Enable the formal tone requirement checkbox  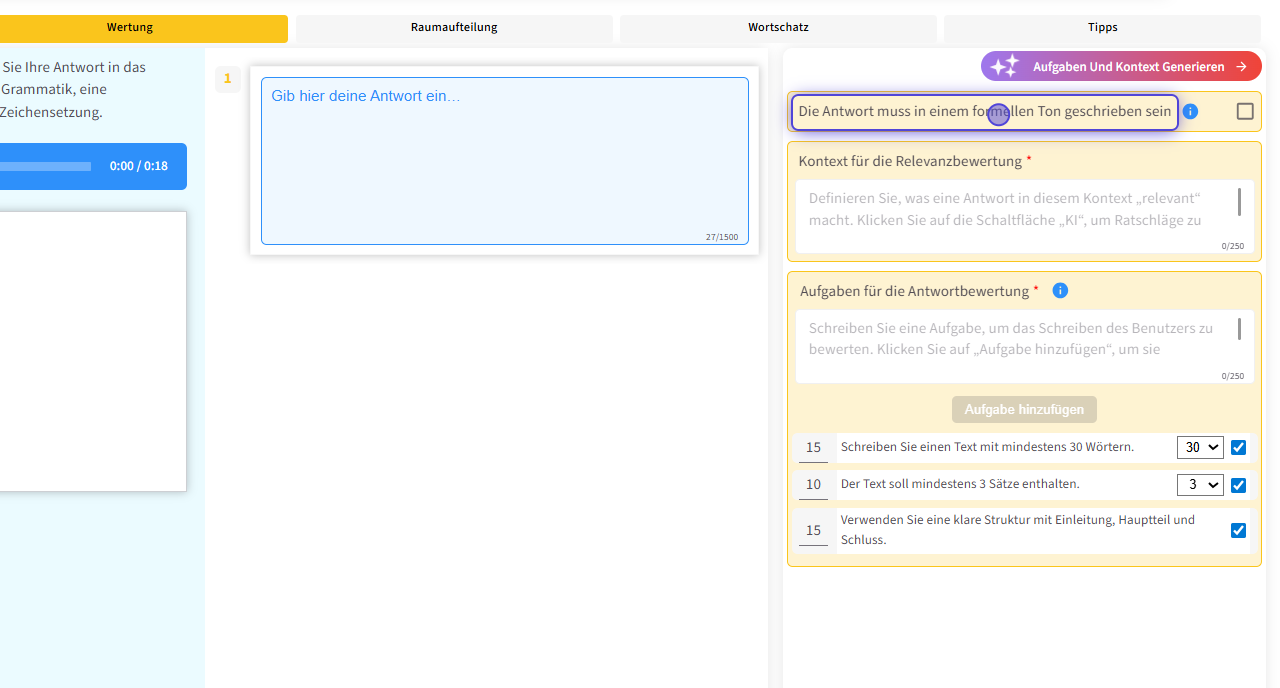[1245, 112]
